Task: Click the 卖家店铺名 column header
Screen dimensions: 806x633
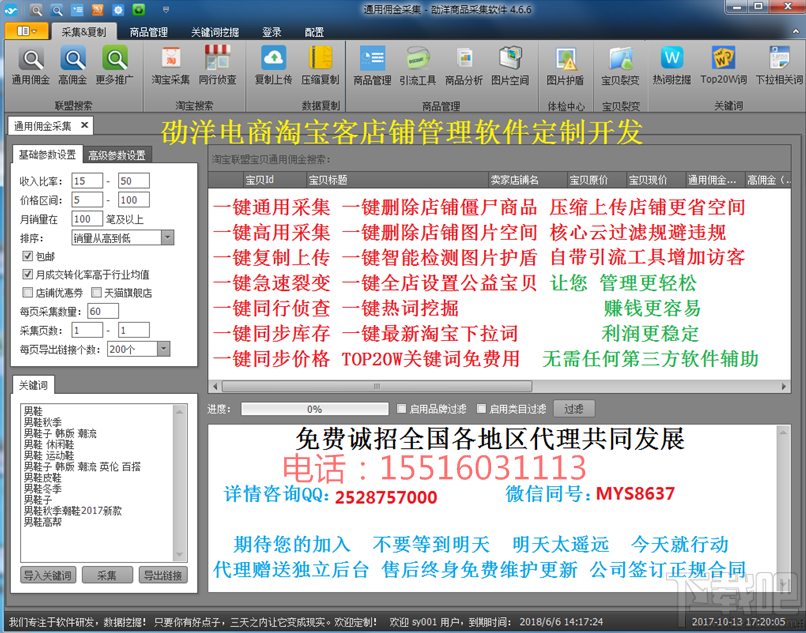Action: pos(527,180)
